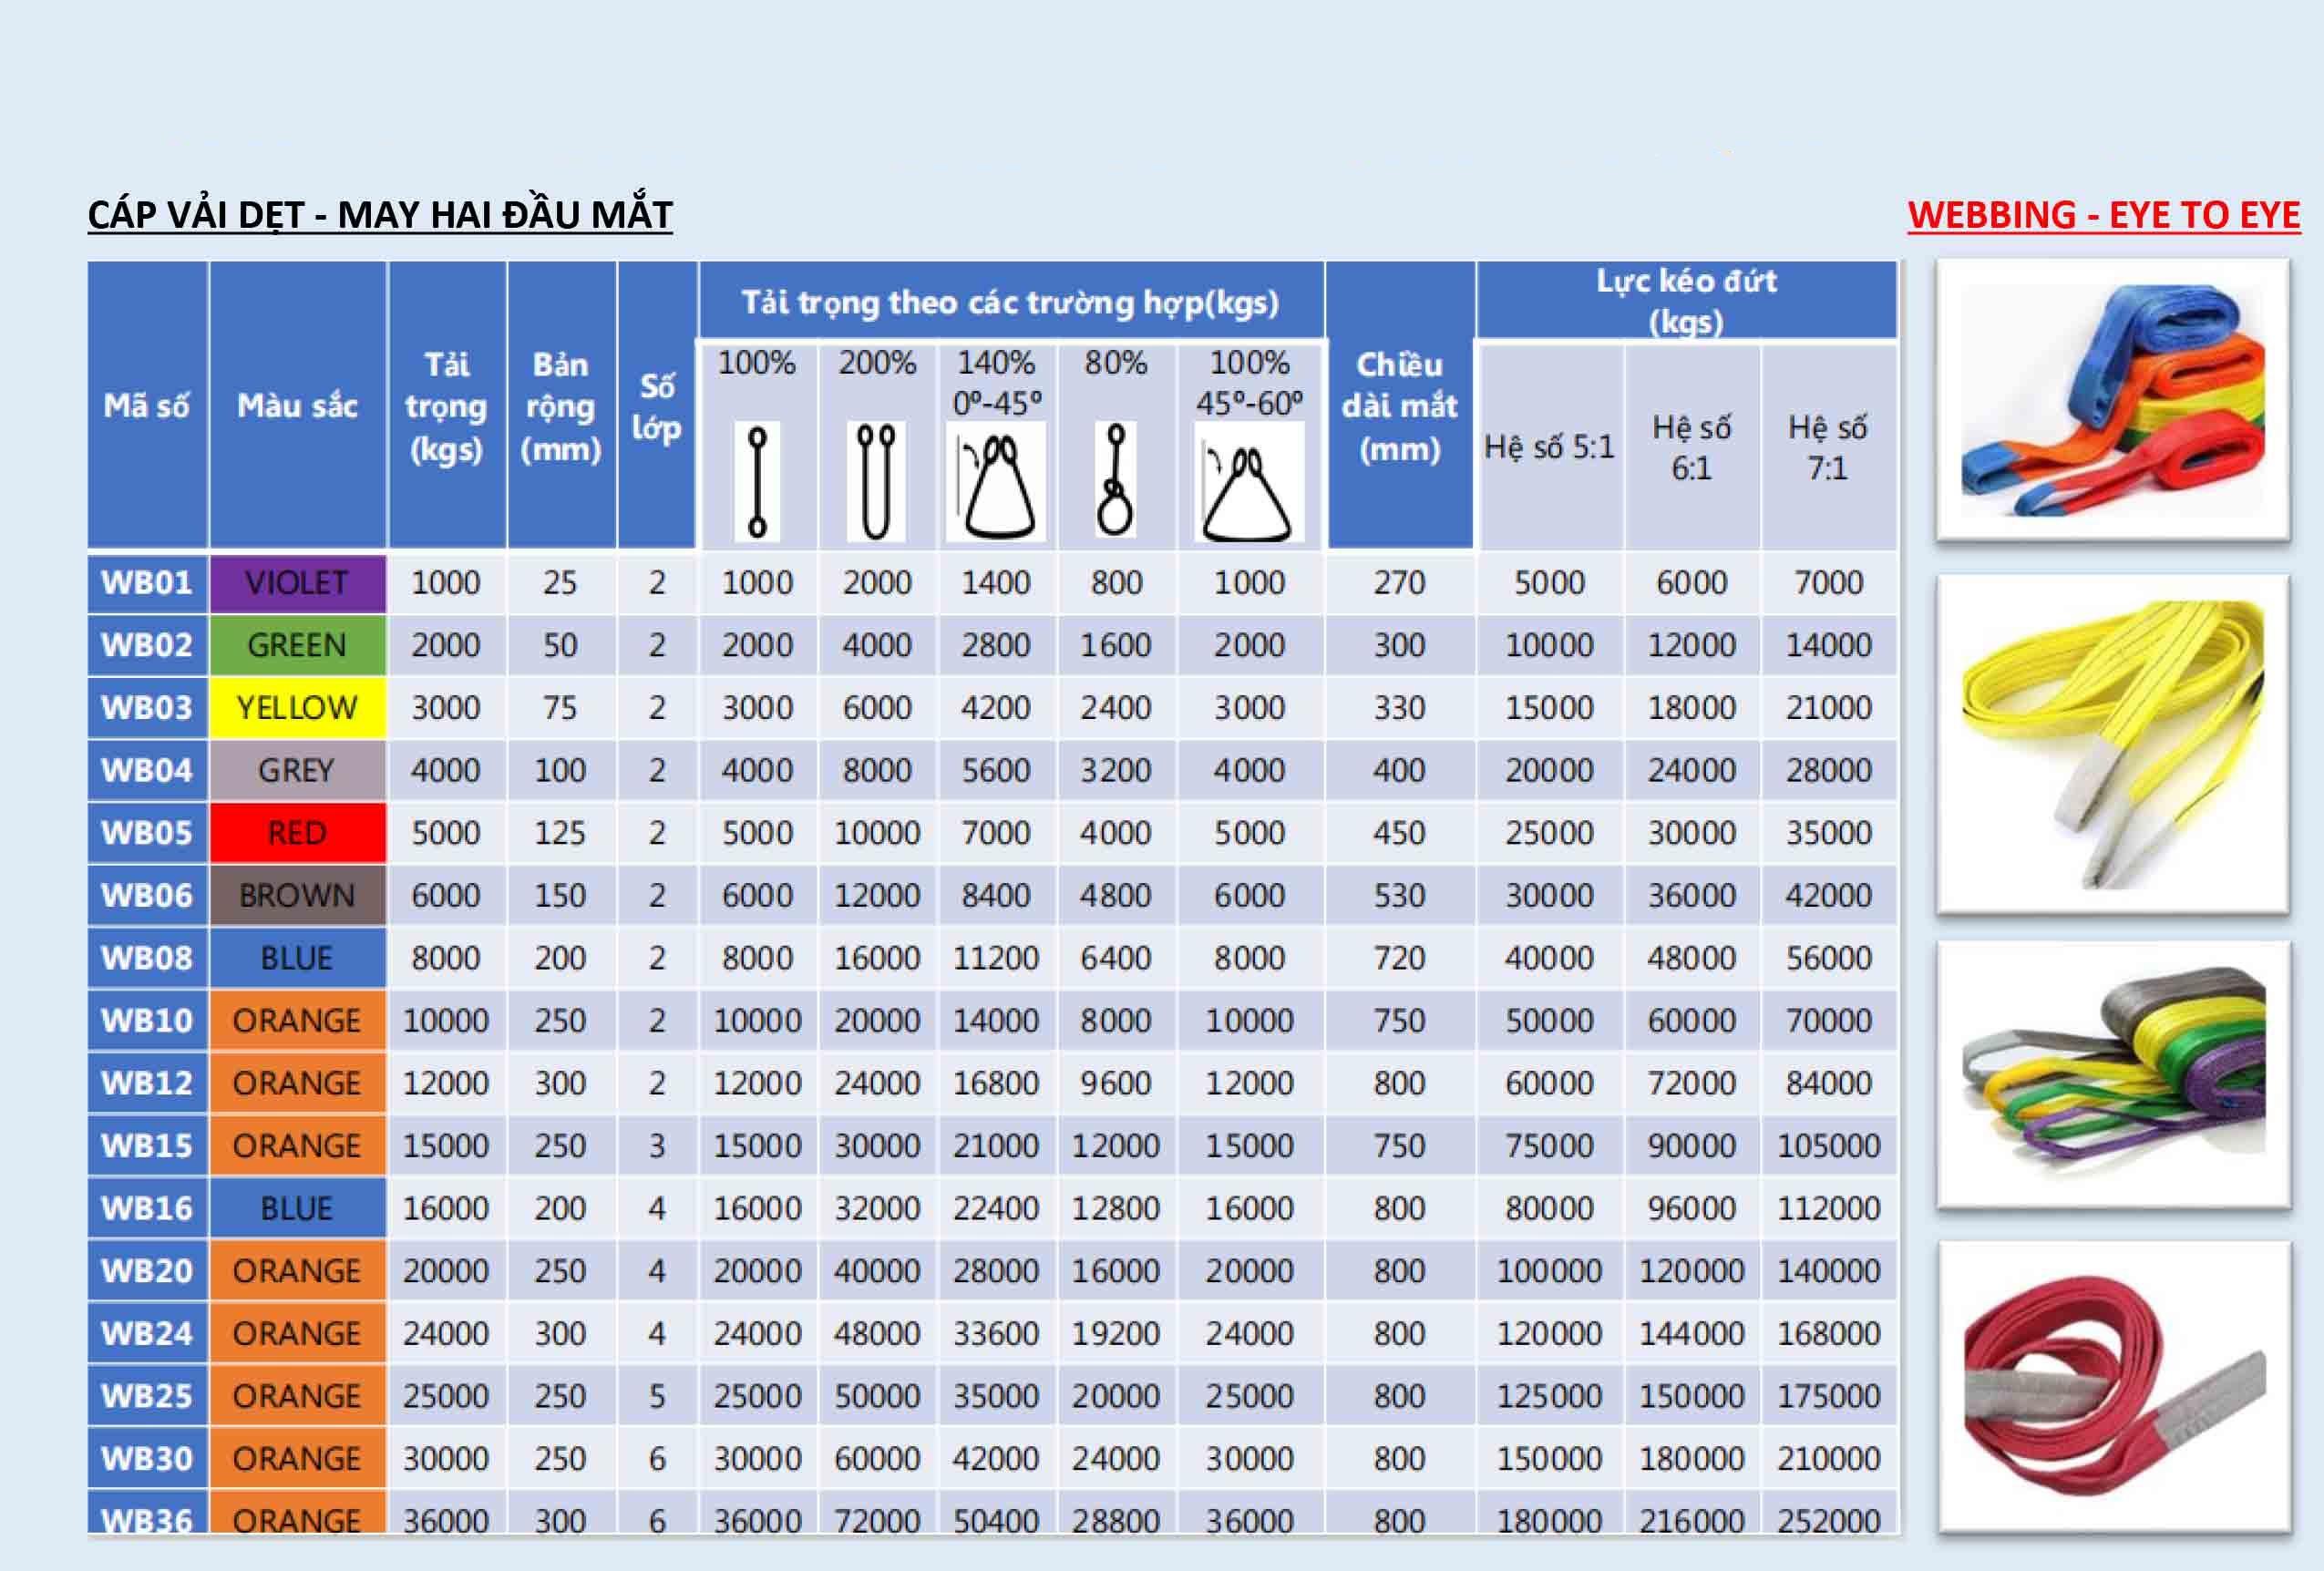Viewport: 2324px width, 1571px height.
Task: Click the 'Hệ số 5:1' header
Action: pos(1549,447)
